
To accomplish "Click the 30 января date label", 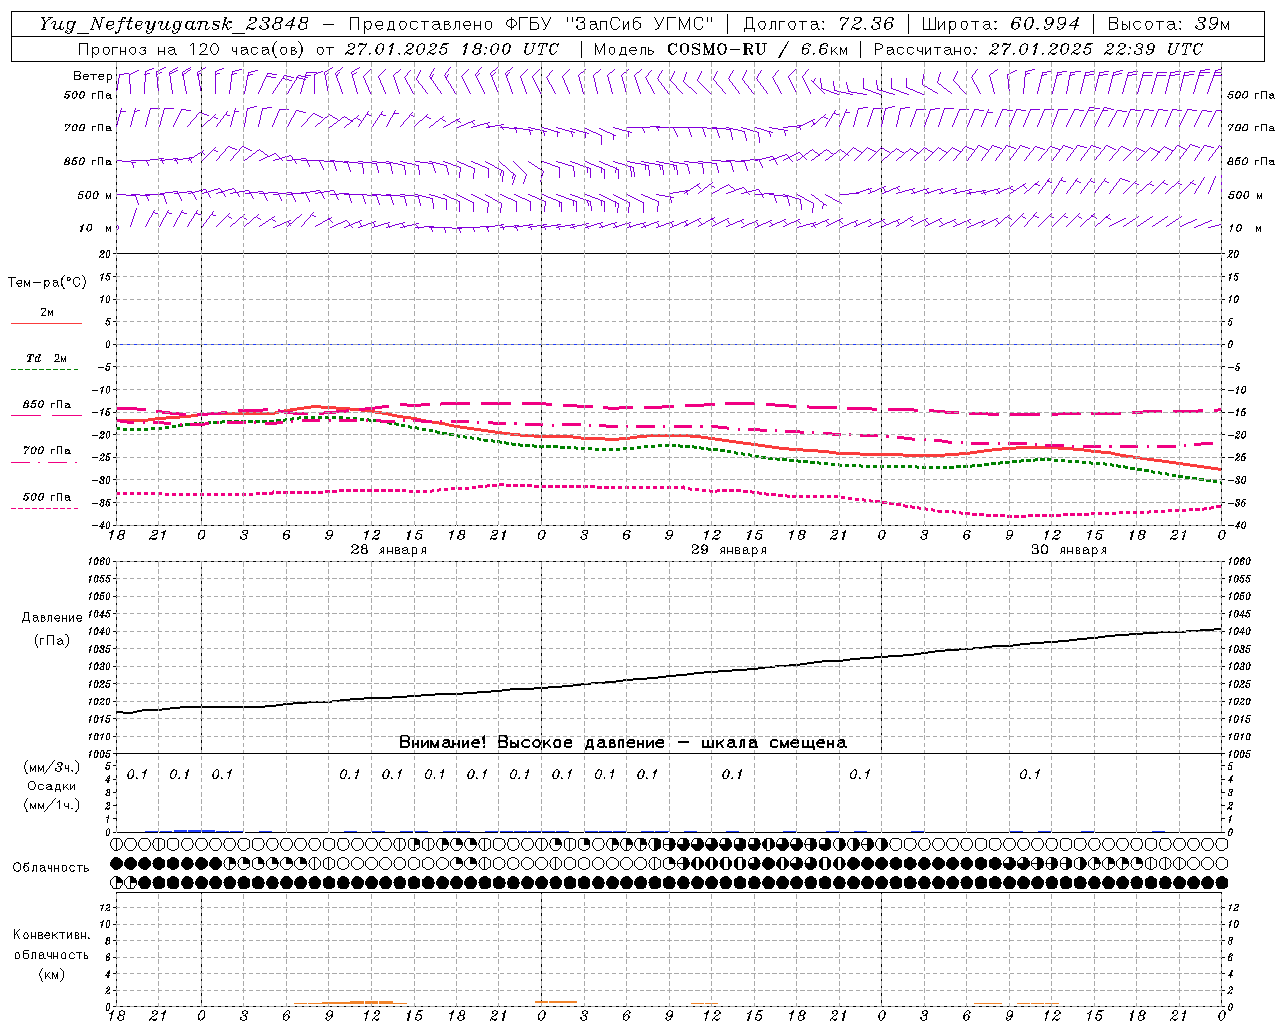I will [1069, 550].
